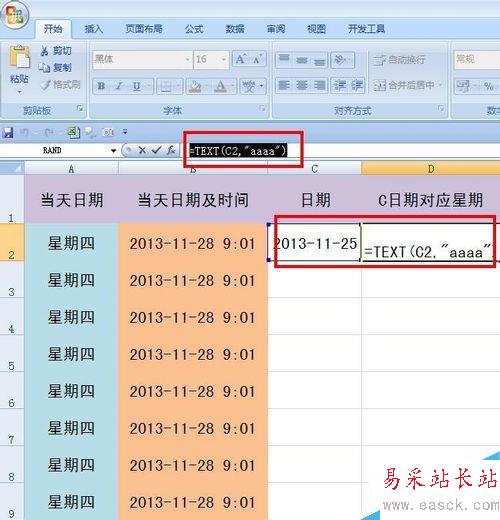The height and width of the screenshot is (520, 500).
Task: Open the font name dropdown
Action: click(187, 60)
